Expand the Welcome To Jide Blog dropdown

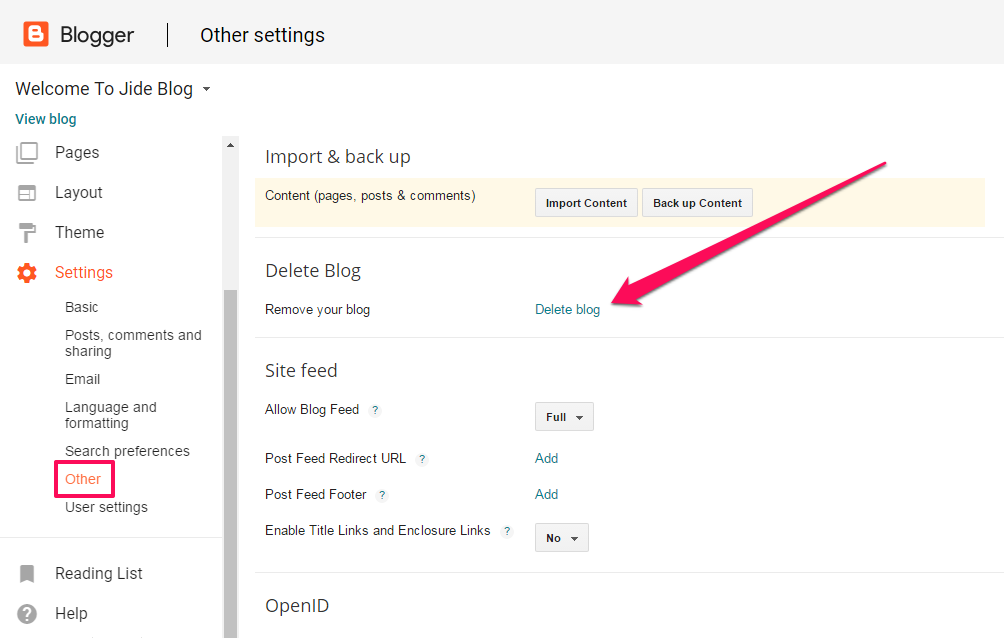(206, 89)
